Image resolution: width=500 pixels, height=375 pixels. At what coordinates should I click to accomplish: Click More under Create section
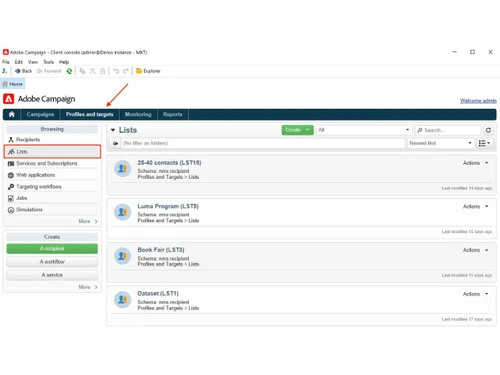coord(88,287)
